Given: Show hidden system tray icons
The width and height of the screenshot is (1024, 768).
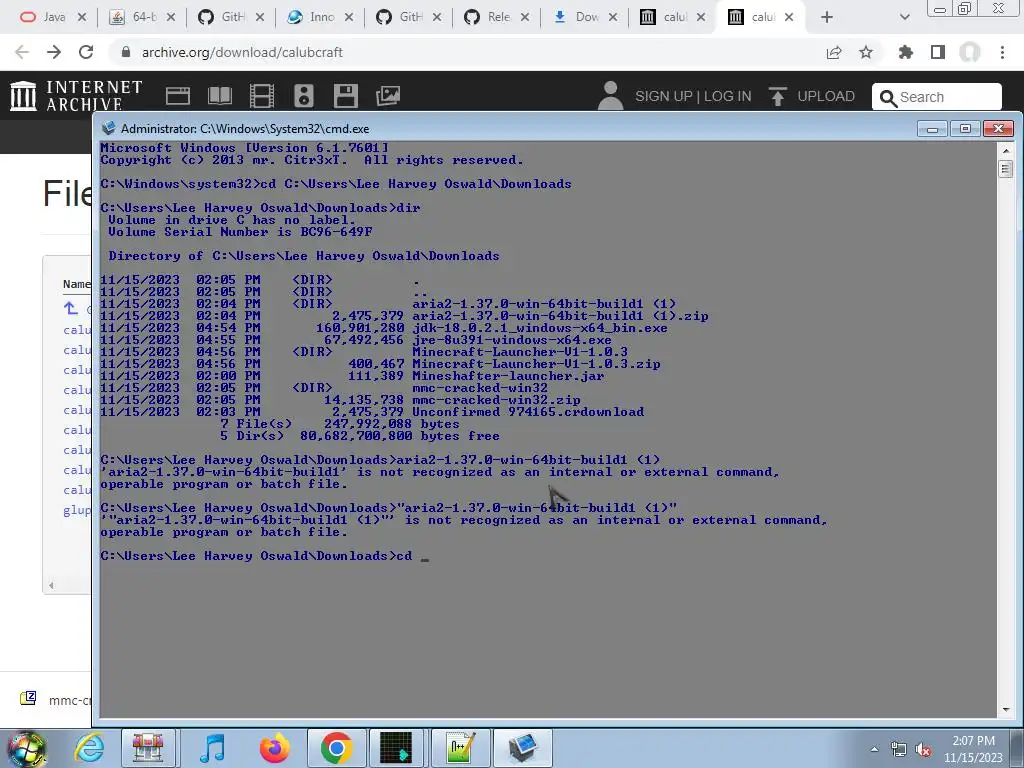Looking at the screenshot, I should coord(874,749).
